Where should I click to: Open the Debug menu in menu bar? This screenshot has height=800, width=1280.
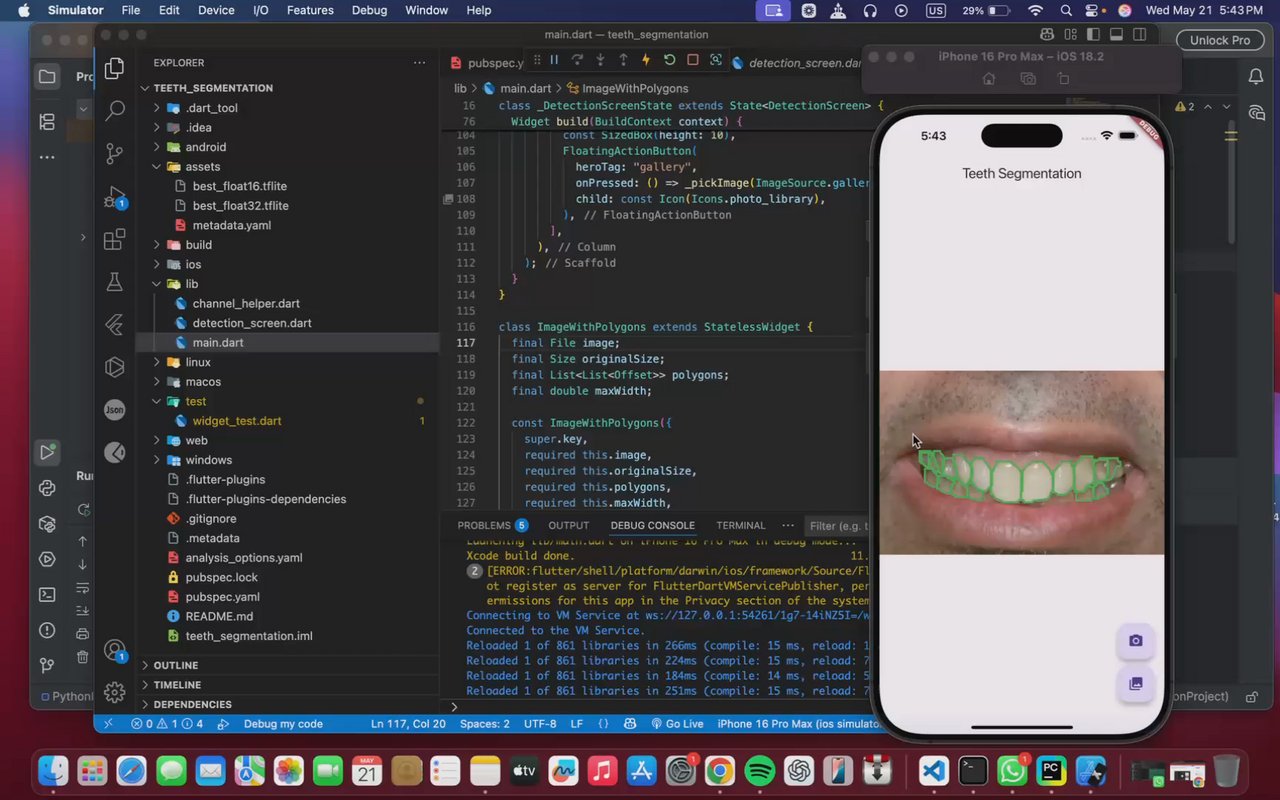tap(369, 10)
